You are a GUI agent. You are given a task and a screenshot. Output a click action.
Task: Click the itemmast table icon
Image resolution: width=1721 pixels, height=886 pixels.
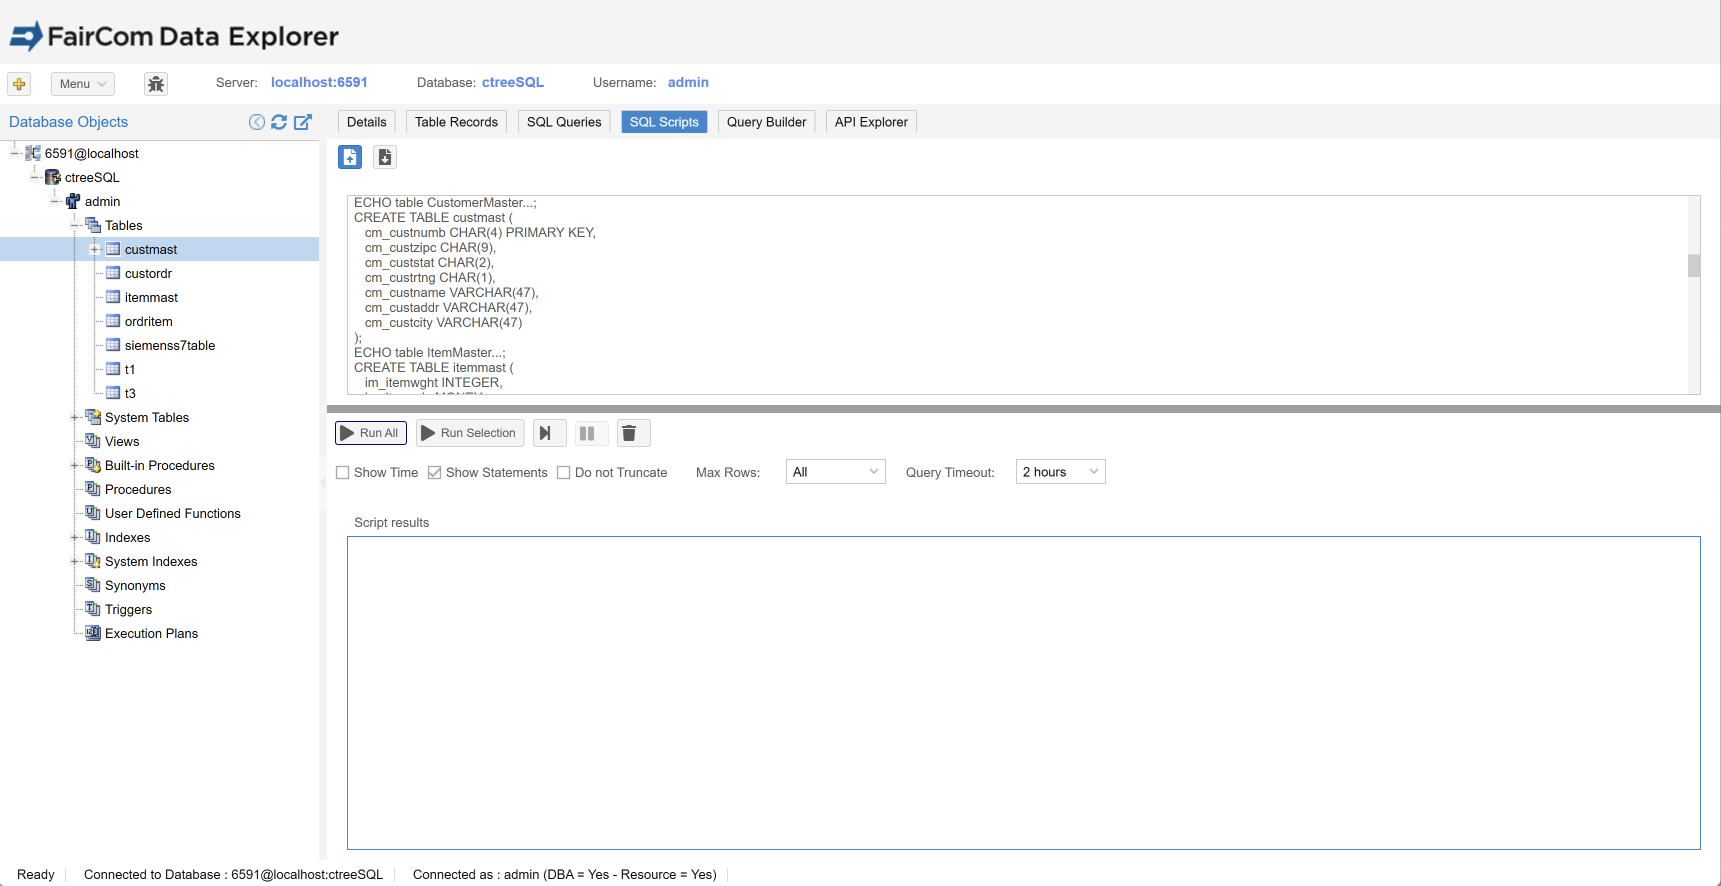coord(113,297)
